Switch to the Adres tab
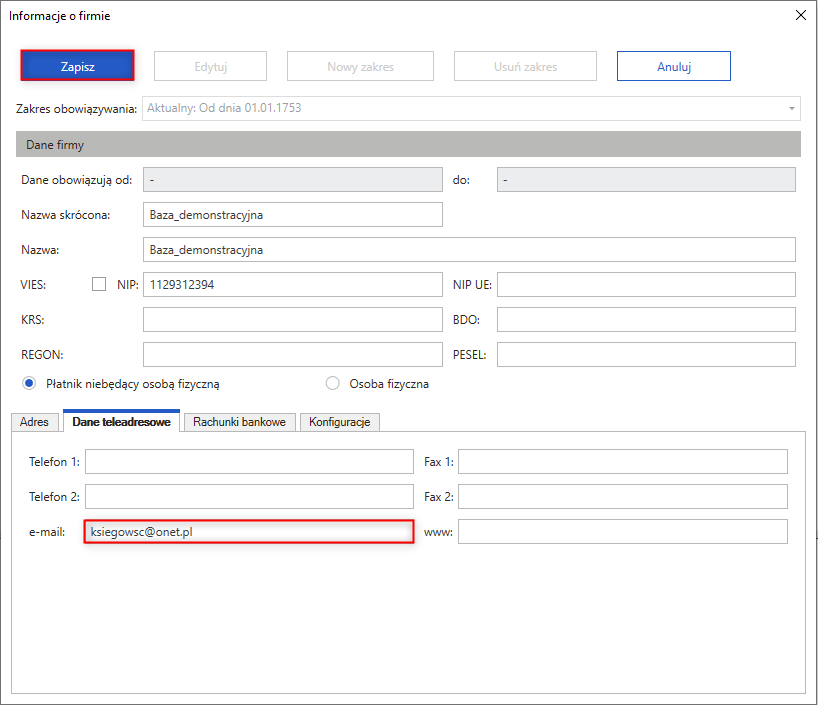The image size is (818, 705). pyautogui.click(x=34, y=422)
